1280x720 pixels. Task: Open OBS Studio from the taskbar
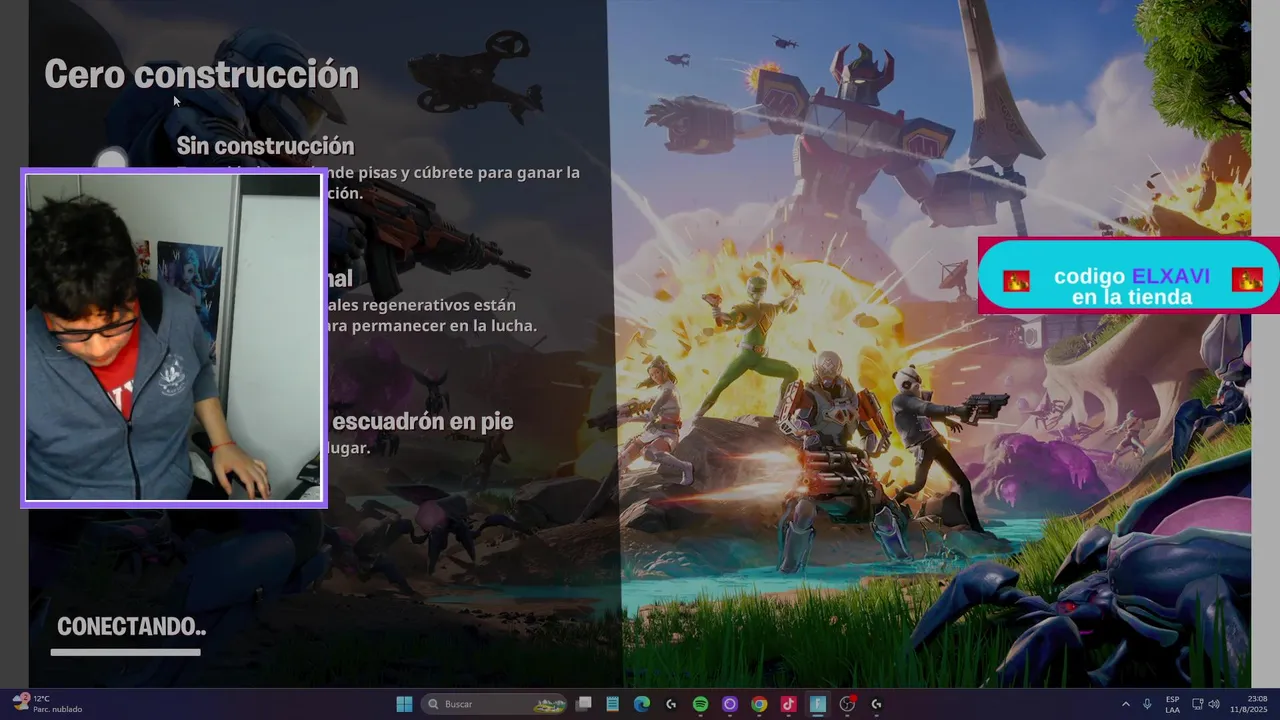(x=847, y=704)
